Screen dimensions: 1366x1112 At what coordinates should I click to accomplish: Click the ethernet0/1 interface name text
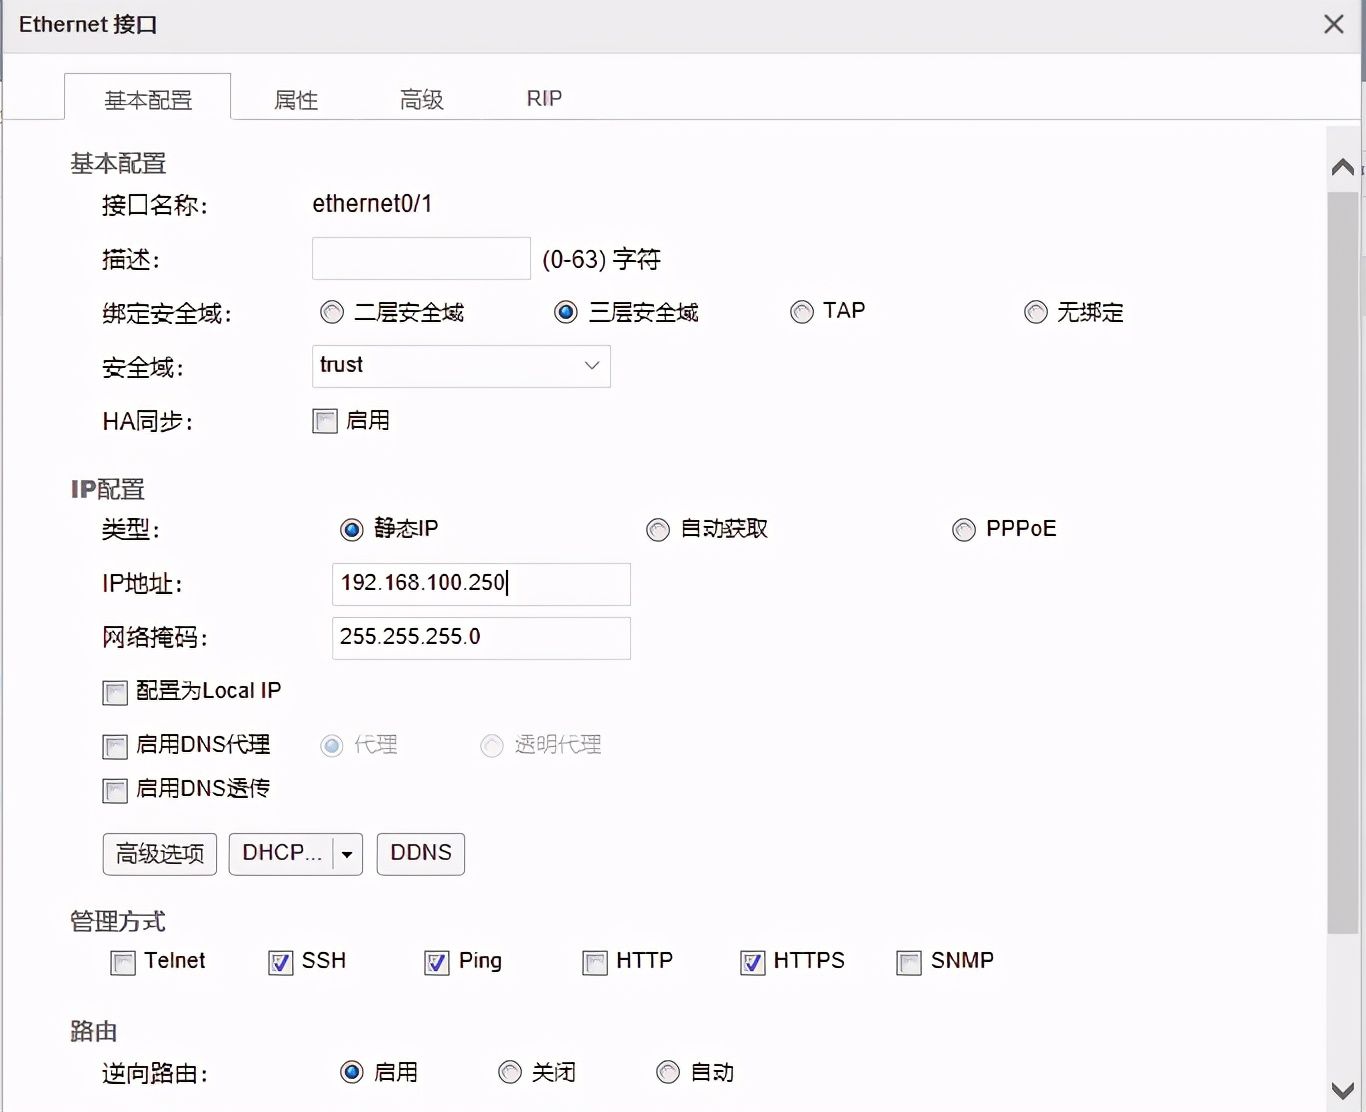click(372, 204)
